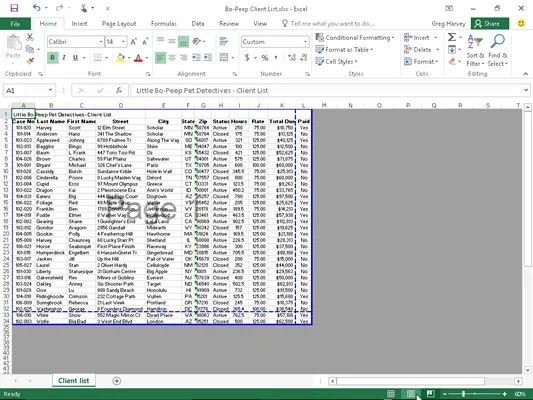This screenshot has height=400, width=533.
Task: Click the Share button
Action: click(x=490, y=24)
